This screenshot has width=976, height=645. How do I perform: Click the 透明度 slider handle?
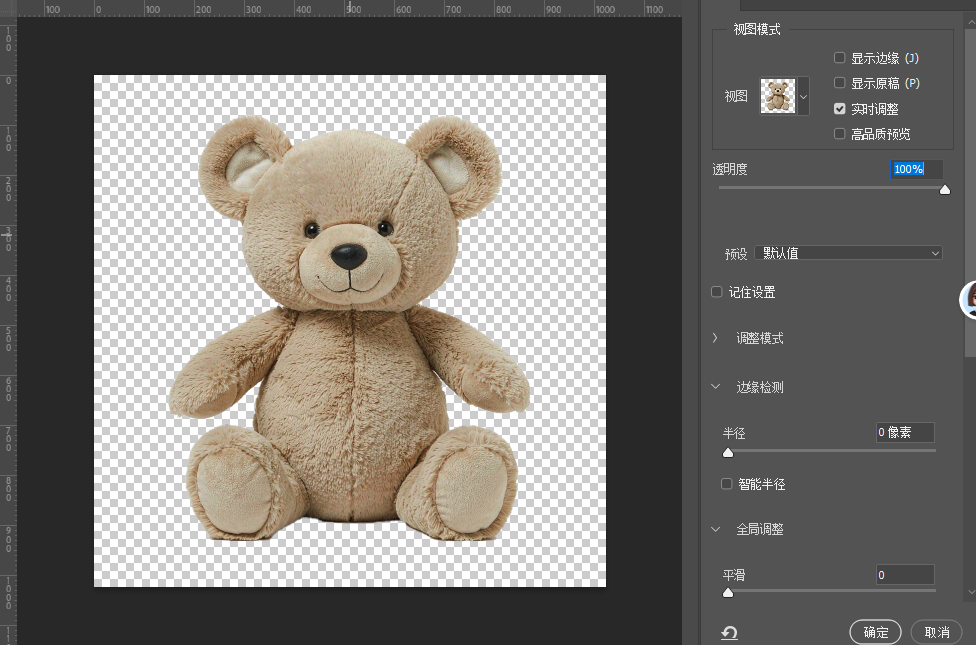pyautogui.click(x=945, y=189)
